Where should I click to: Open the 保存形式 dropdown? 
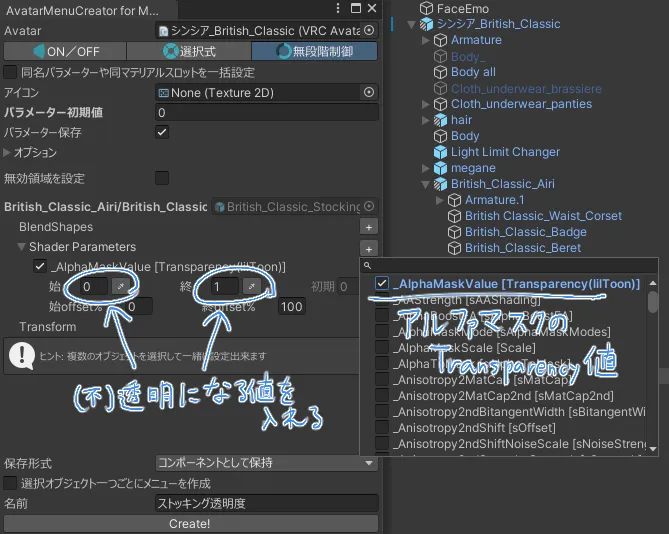pos(266,463)
